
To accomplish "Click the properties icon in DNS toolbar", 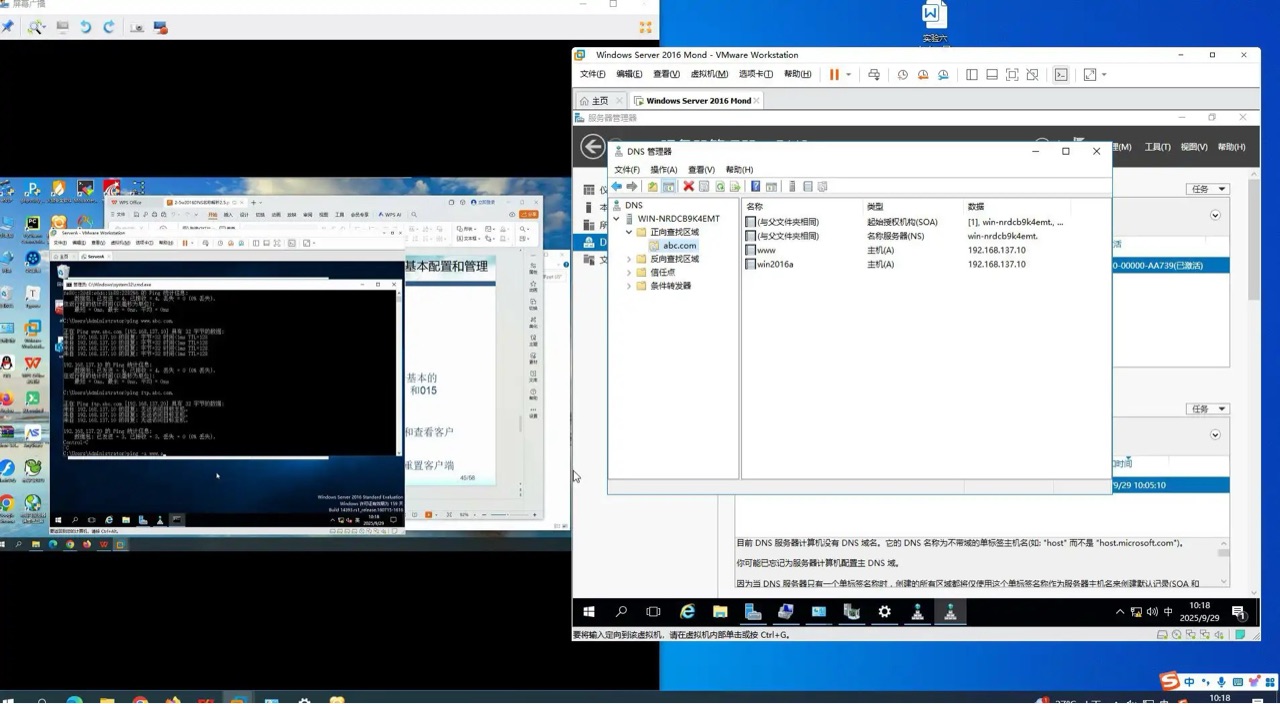I will pos(704,187).
